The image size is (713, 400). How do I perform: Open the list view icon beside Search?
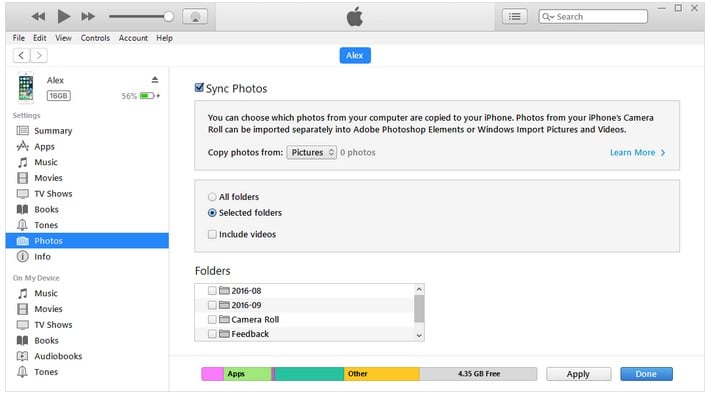pyautogui.click(x=515, y=17)
